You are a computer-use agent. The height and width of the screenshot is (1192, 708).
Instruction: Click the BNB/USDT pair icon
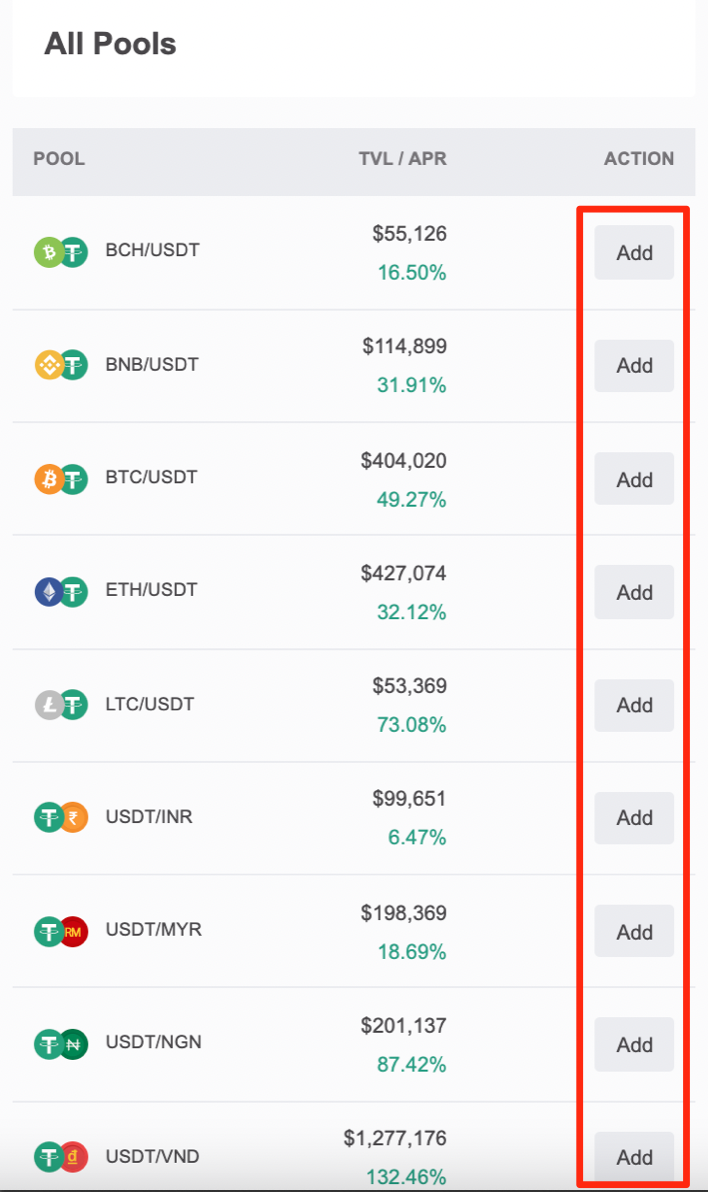click(61, 365)
